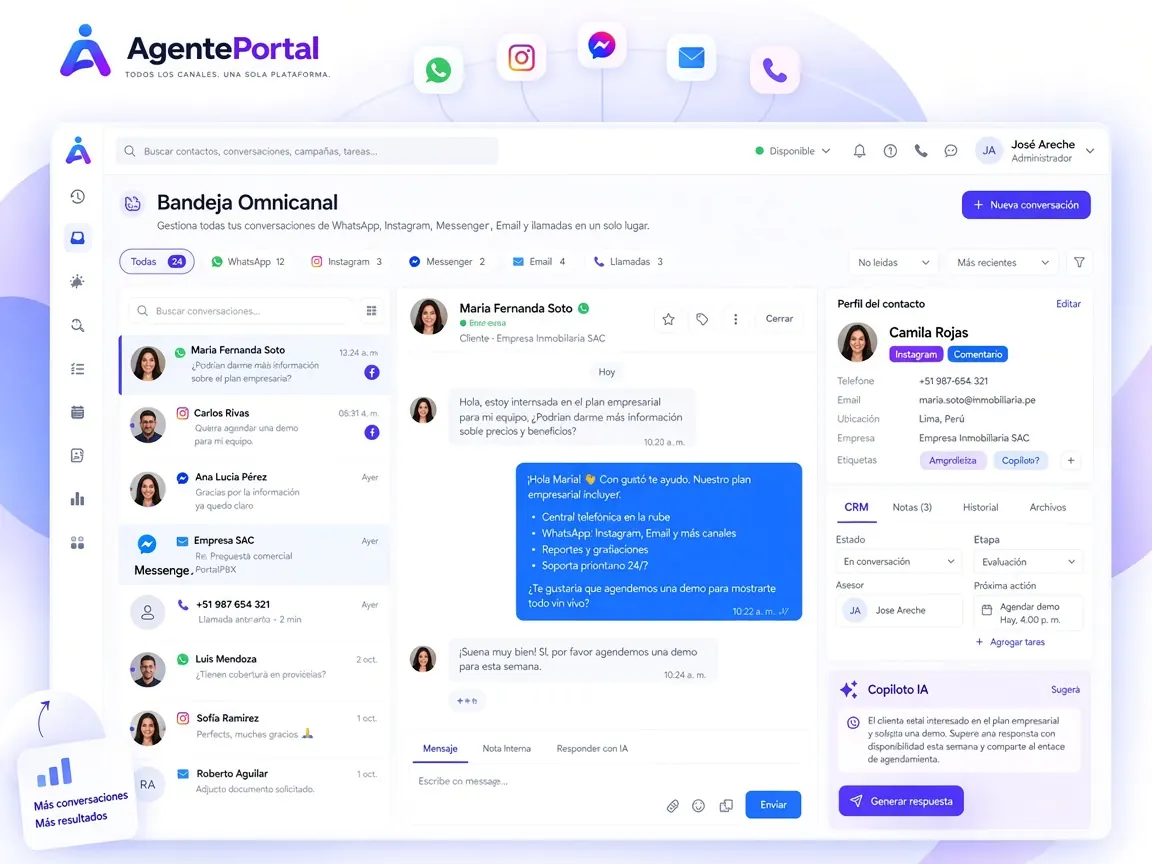Open the No leídas filter dropdown

pos(893,262)
